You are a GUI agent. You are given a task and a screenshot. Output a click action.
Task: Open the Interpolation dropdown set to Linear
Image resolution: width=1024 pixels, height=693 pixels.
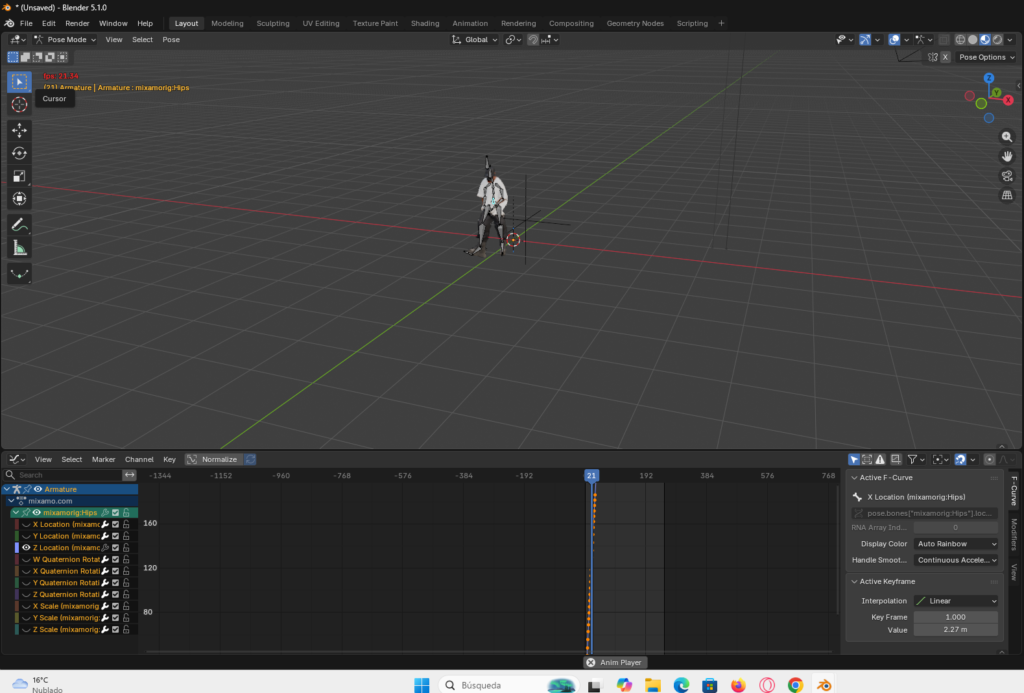956,601
